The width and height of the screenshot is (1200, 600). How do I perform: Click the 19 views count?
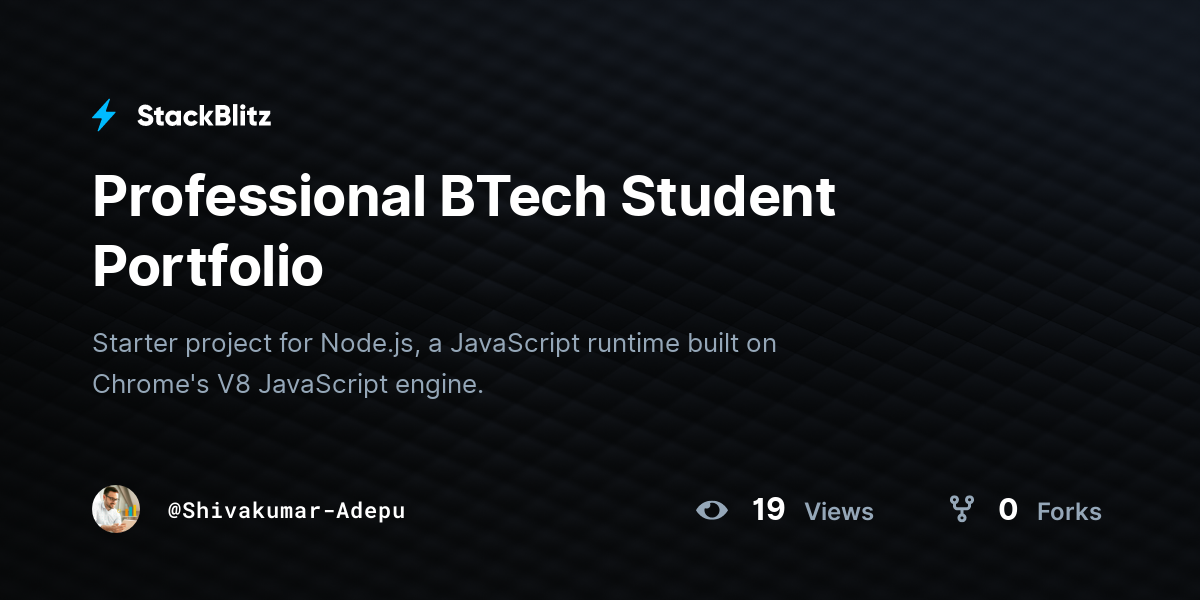pyautogui.click(x=768, y=510)
